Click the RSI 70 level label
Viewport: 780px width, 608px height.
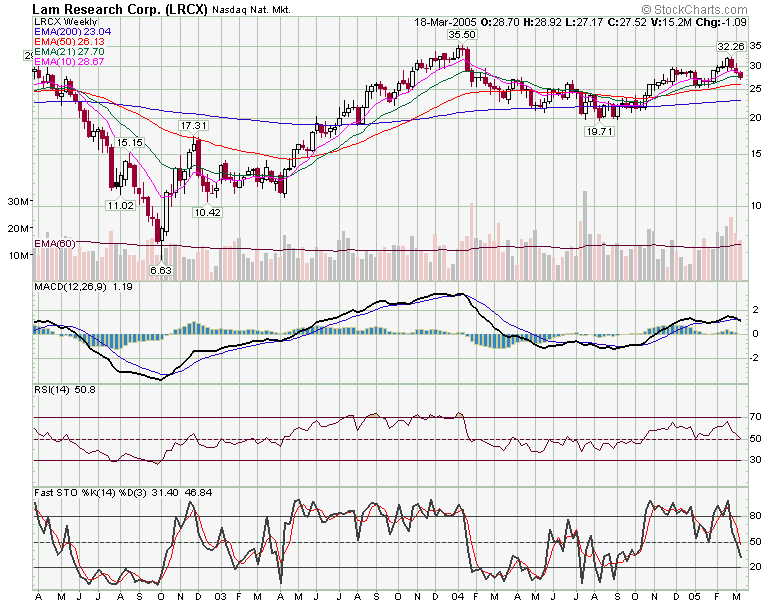tap(755, 417)
